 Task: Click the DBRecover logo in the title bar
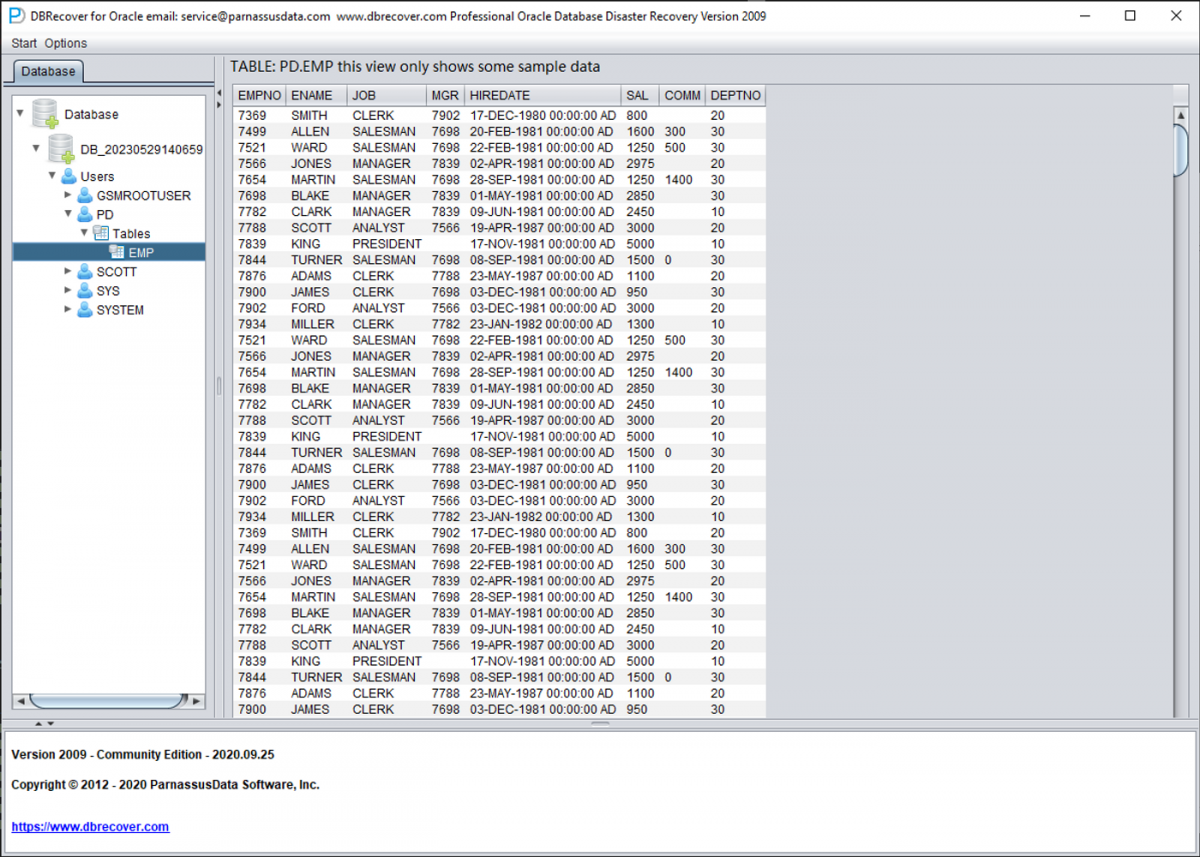coord(14,16)
